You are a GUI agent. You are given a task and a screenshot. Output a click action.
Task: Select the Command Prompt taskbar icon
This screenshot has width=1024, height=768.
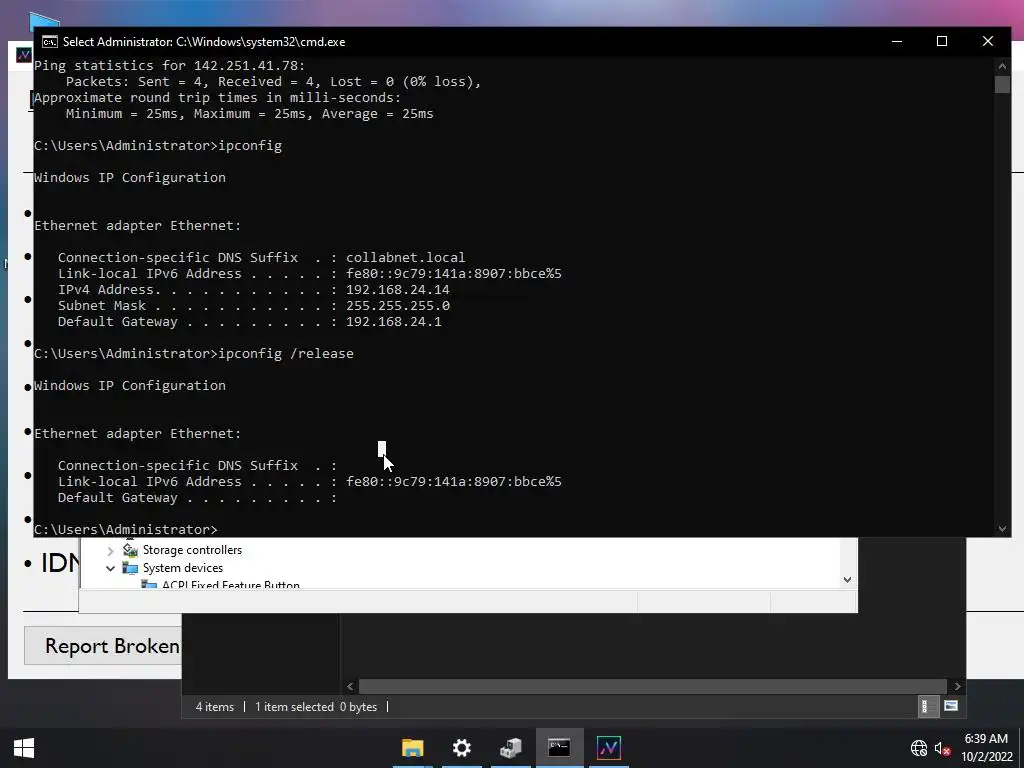click(x=559, y=748)
